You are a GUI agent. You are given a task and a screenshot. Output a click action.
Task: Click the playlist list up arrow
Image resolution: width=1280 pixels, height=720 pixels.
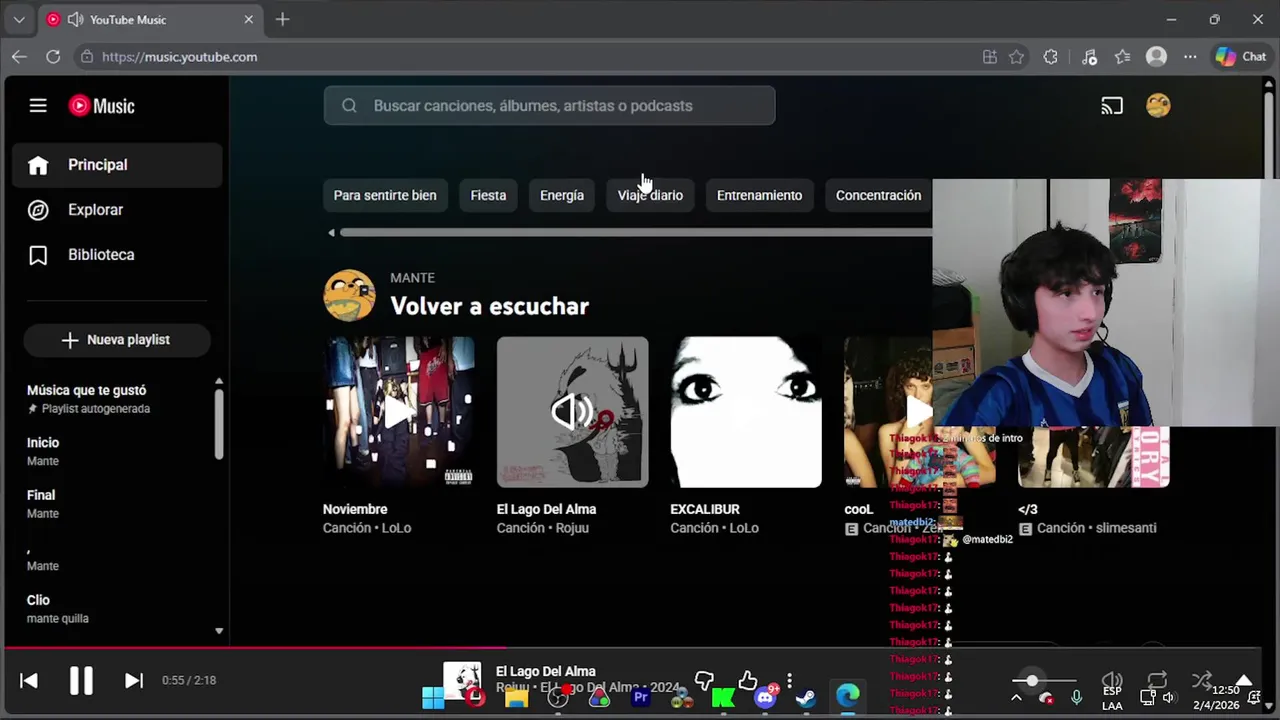coord(219,382)
